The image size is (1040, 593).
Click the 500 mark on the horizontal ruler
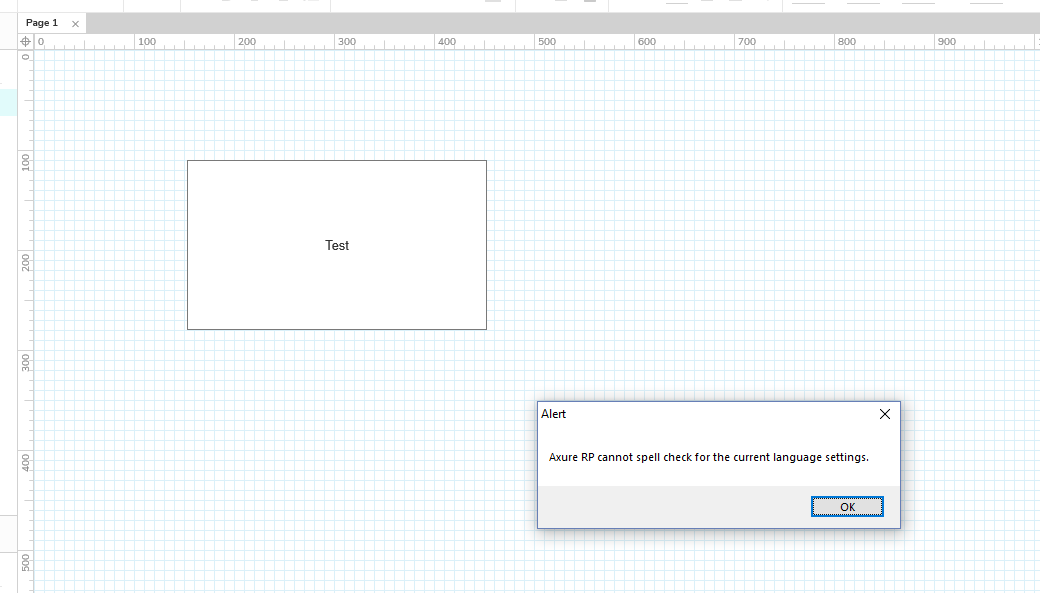(x=547, y=42)
